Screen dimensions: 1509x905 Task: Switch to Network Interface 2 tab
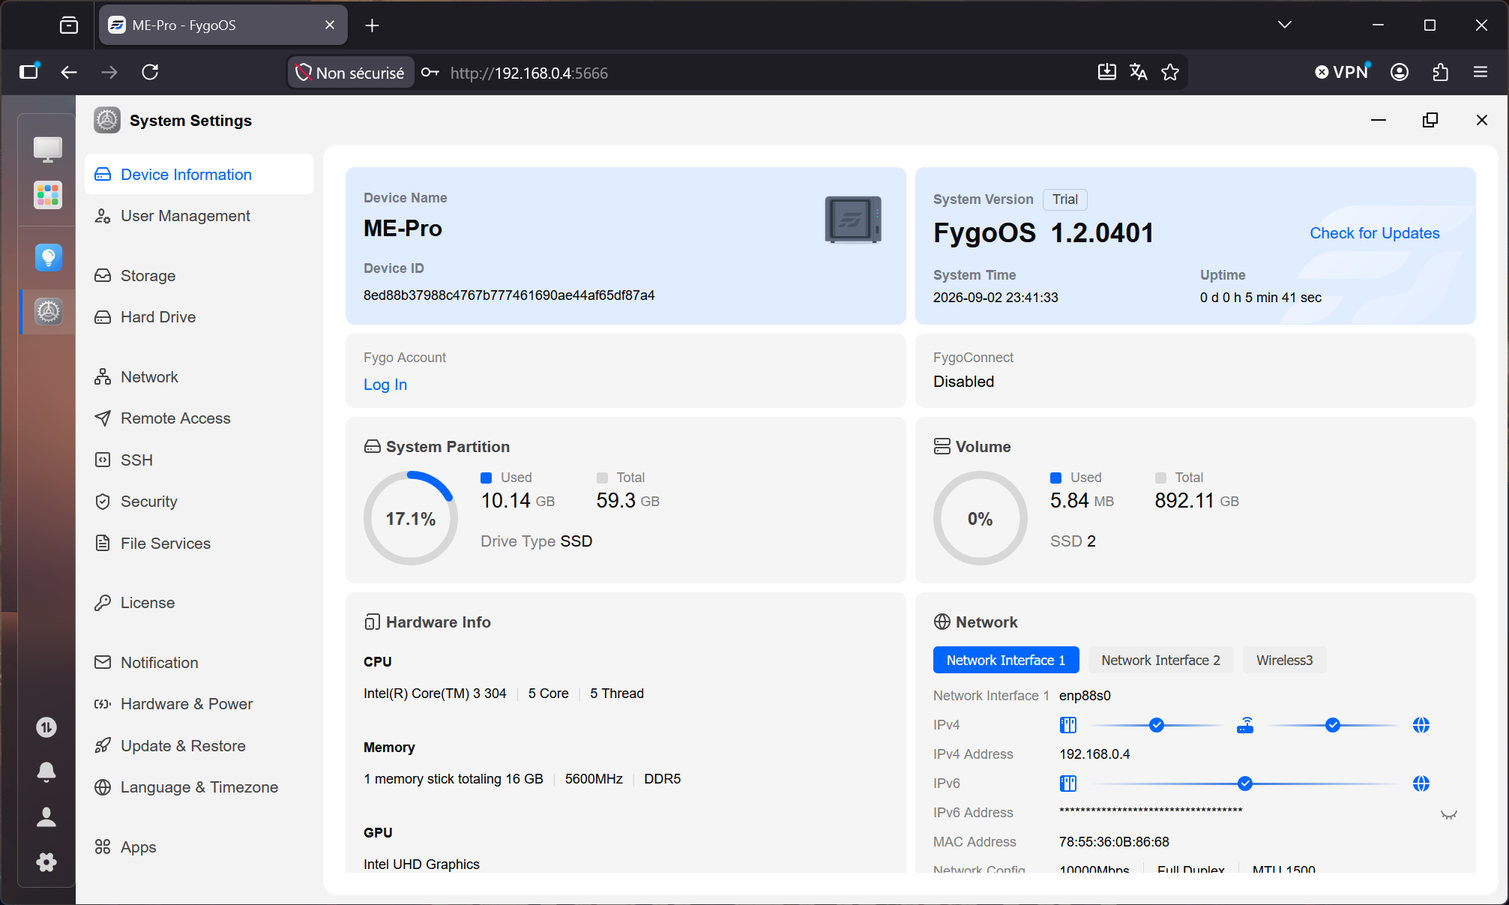tap(1160, 660)
